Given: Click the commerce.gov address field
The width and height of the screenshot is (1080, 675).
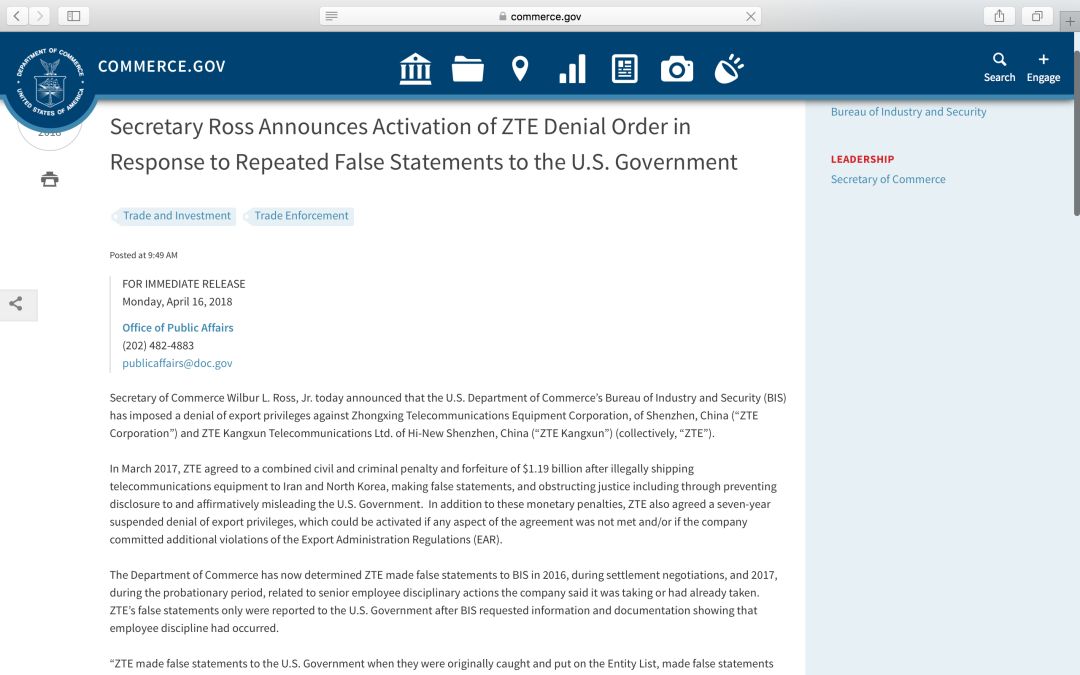Looking at the screenshot, I should click(x=540, y=17).
